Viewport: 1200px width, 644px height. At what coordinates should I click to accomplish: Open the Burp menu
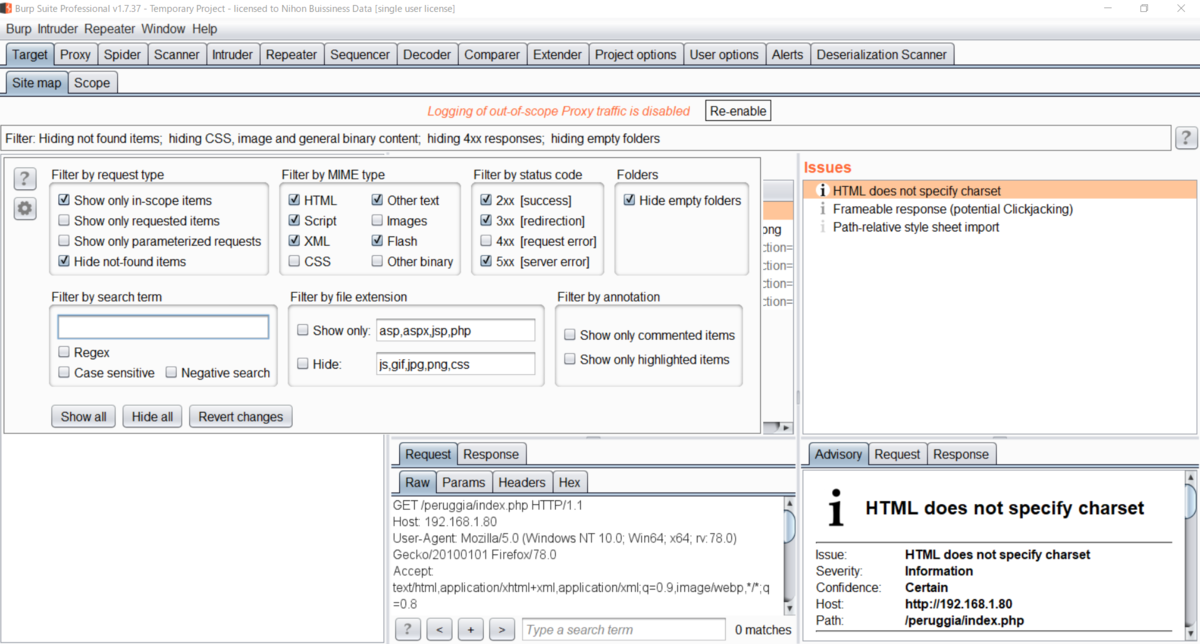click(19, 29)
